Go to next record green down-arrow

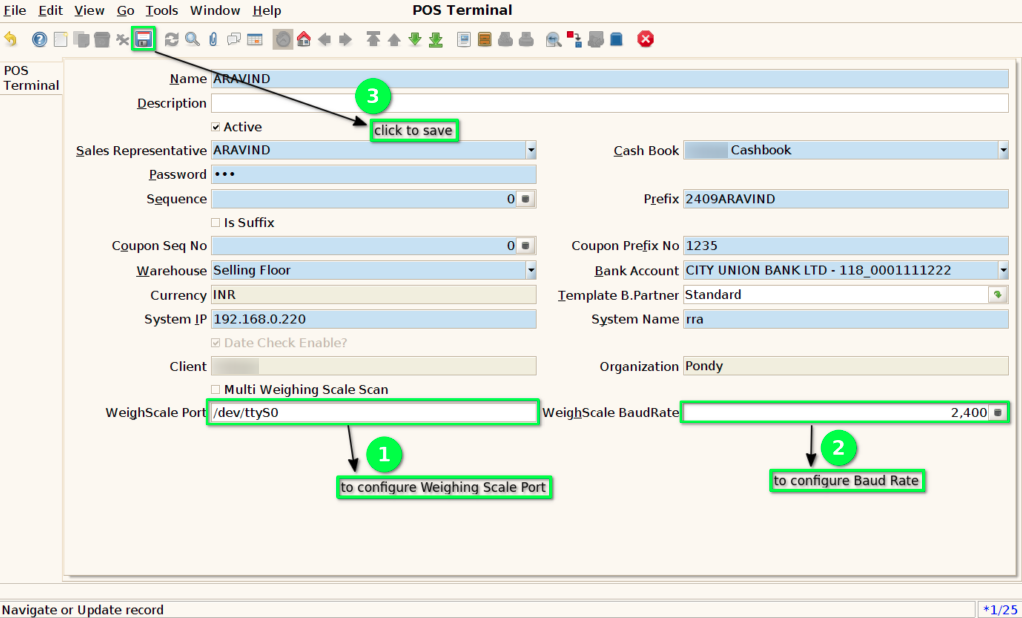[415, 39]
